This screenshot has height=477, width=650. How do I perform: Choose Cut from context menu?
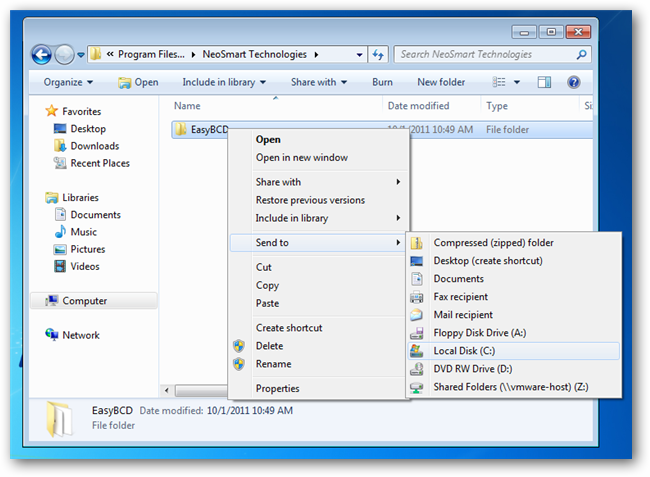[318, 268]
